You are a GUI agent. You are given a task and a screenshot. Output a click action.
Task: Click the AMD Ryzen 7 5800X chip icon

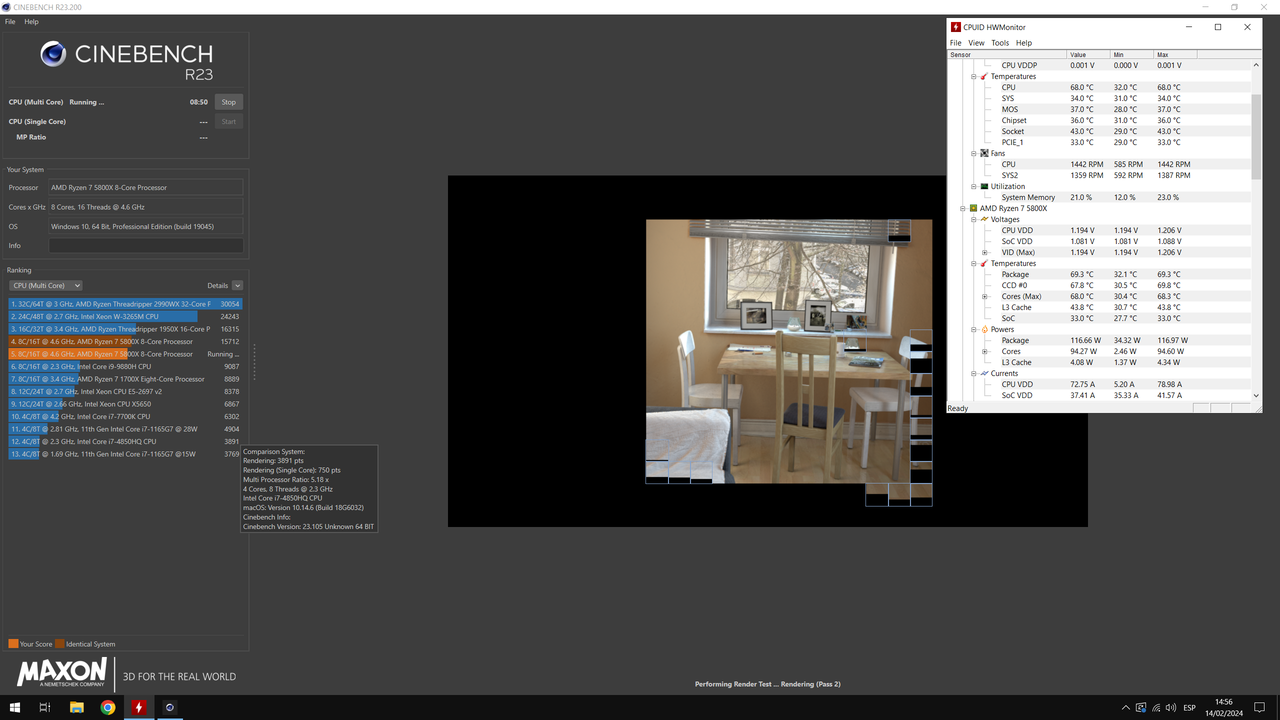973,208
